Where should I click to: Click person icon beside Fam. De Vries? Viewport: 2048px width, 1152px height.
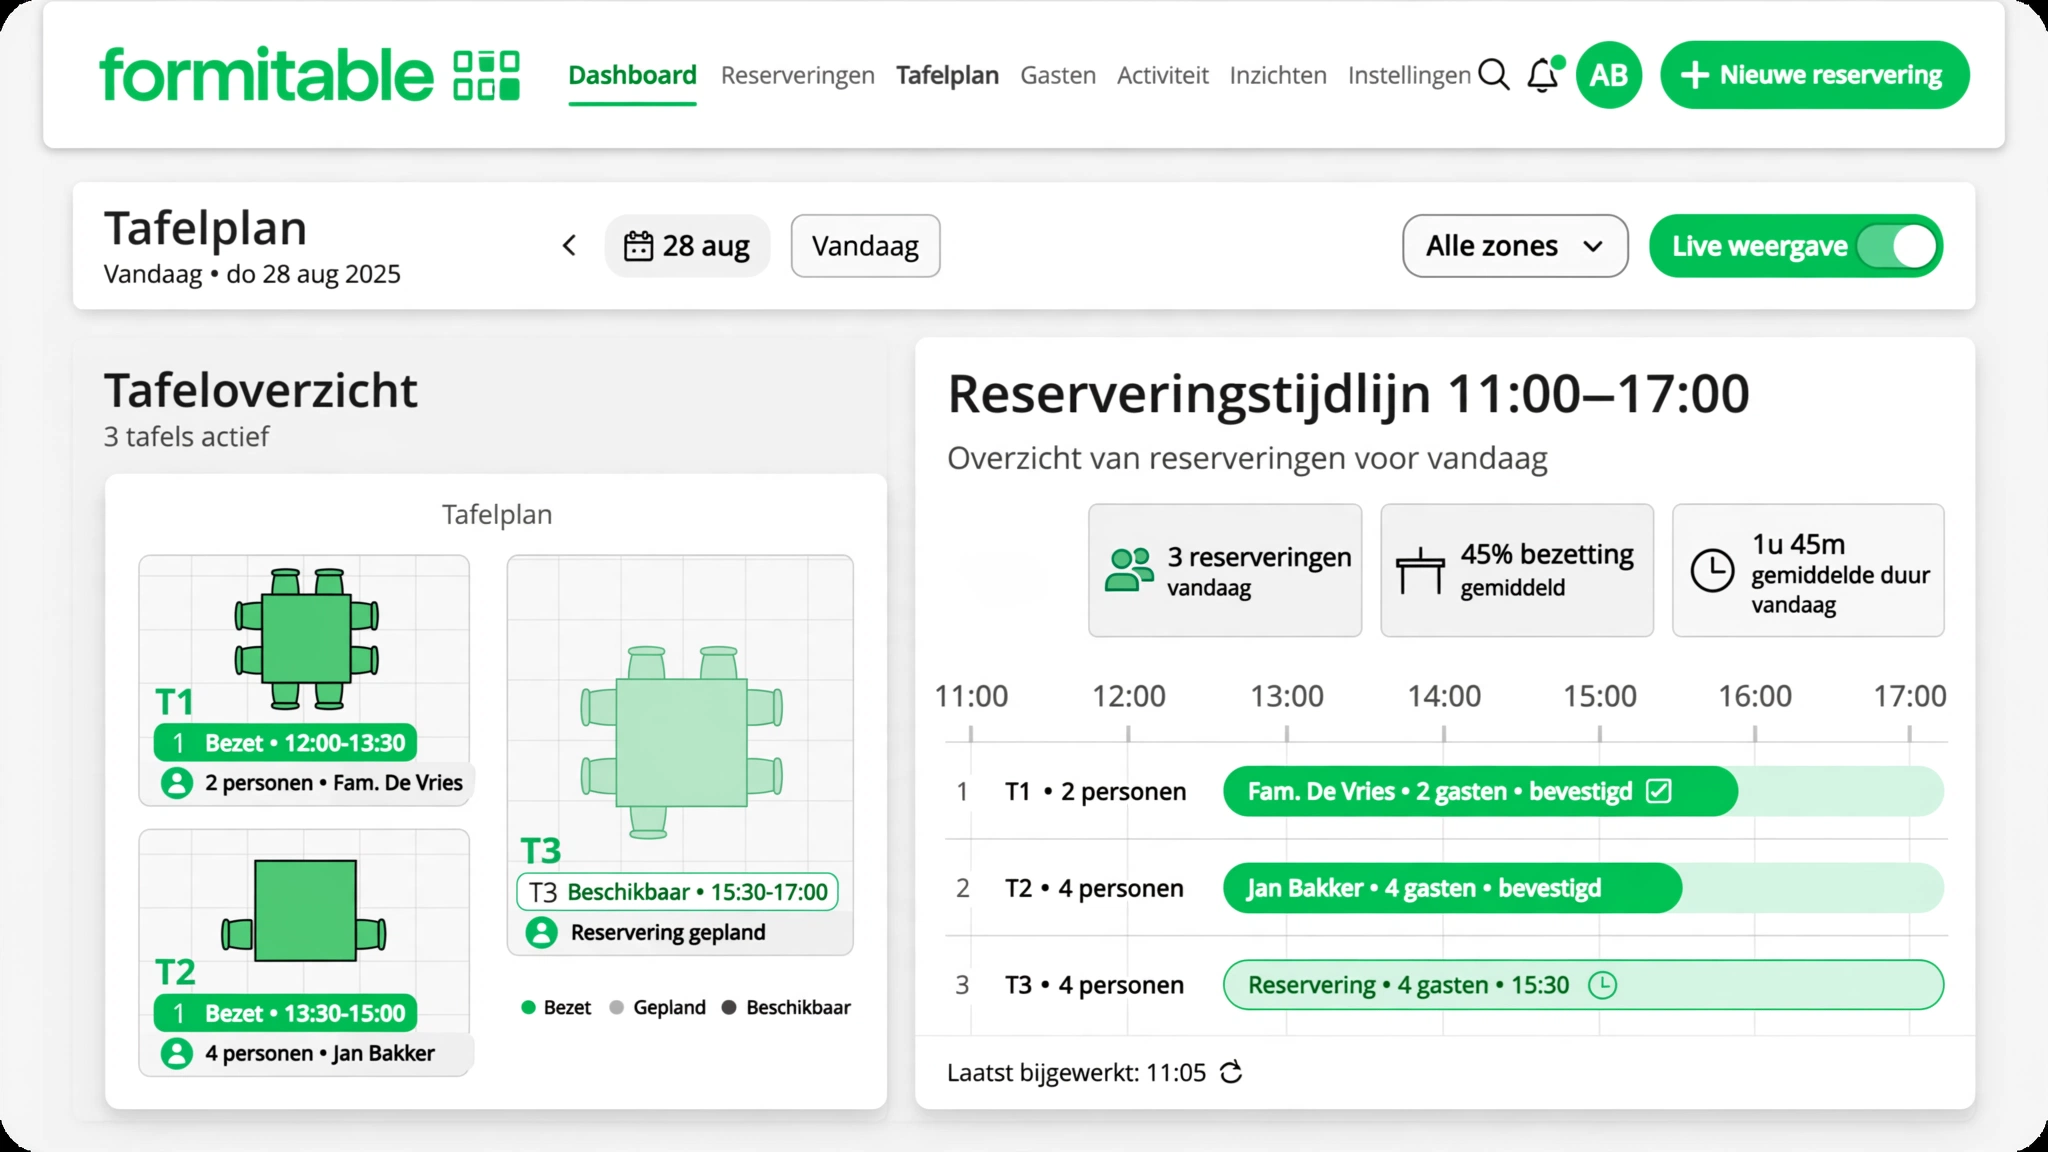[177, 783]
